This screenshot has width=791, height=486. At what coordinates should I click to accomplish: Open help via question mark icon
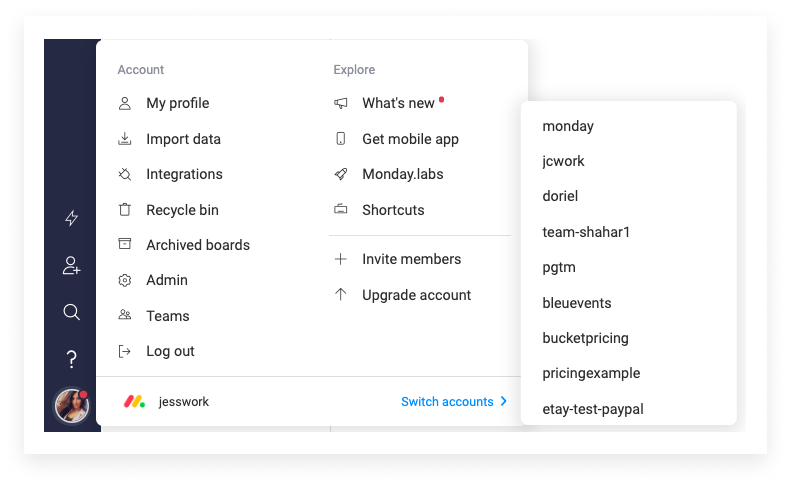tap(72, 359)
